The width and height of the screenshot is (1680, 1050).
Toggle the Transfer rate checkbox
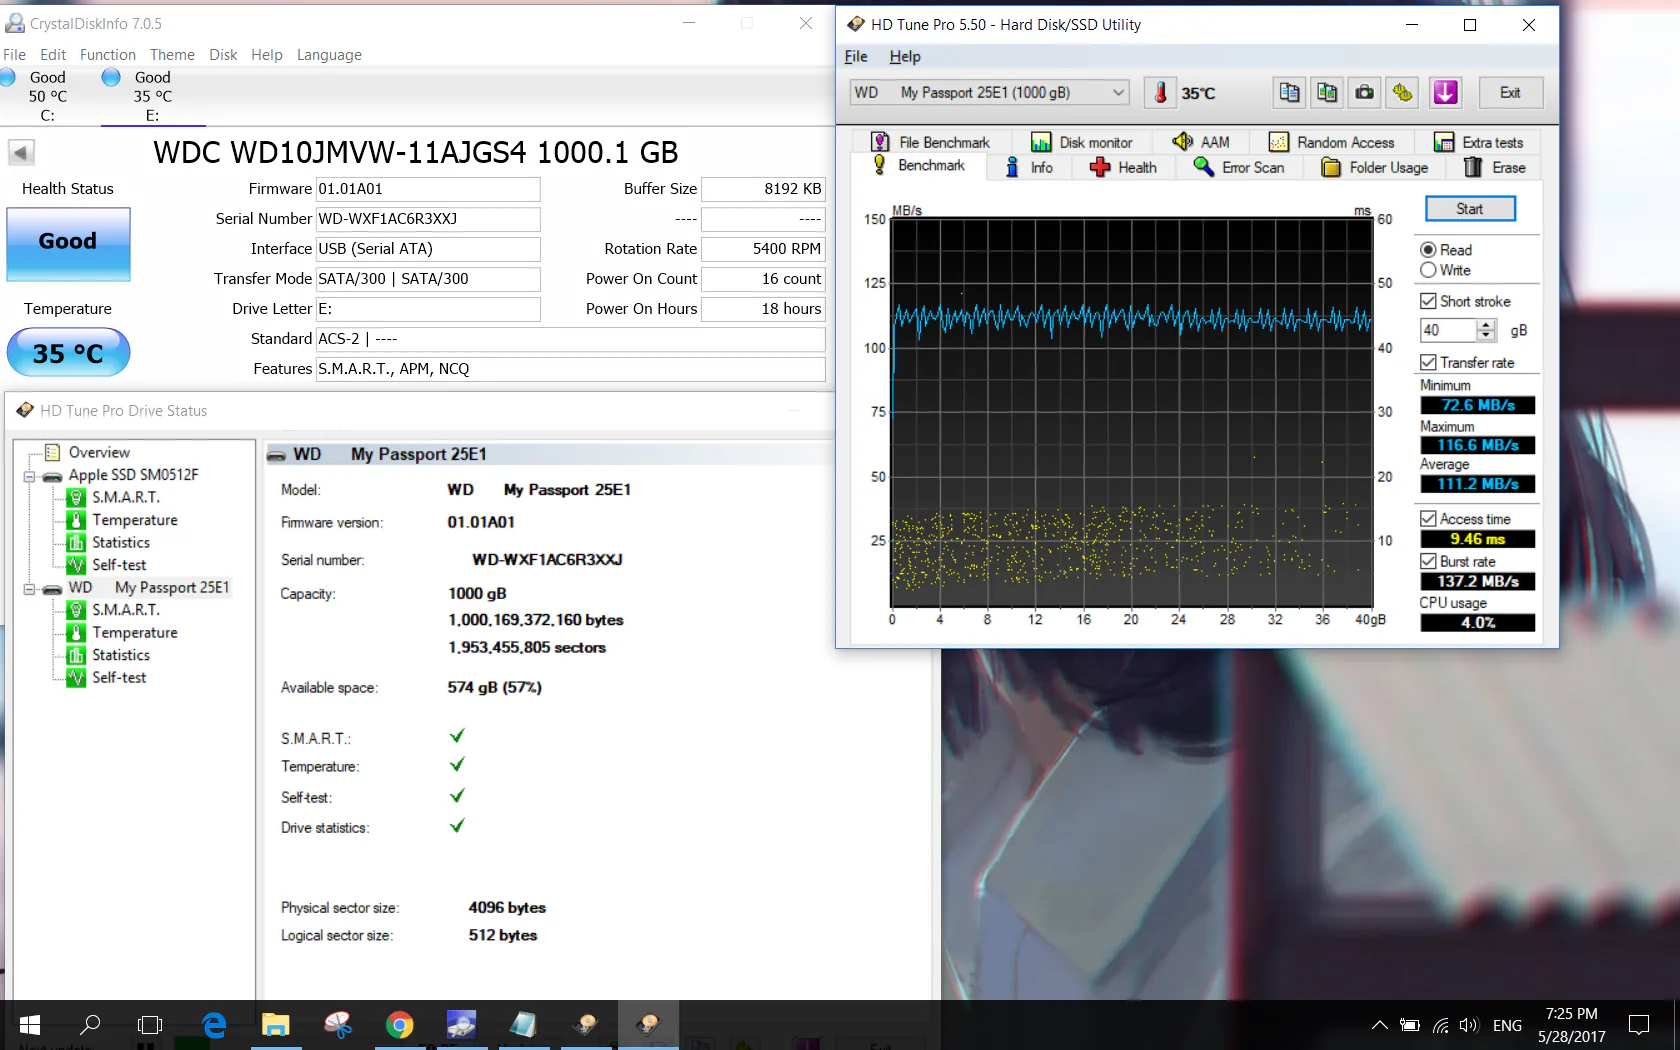[1428, 362]
